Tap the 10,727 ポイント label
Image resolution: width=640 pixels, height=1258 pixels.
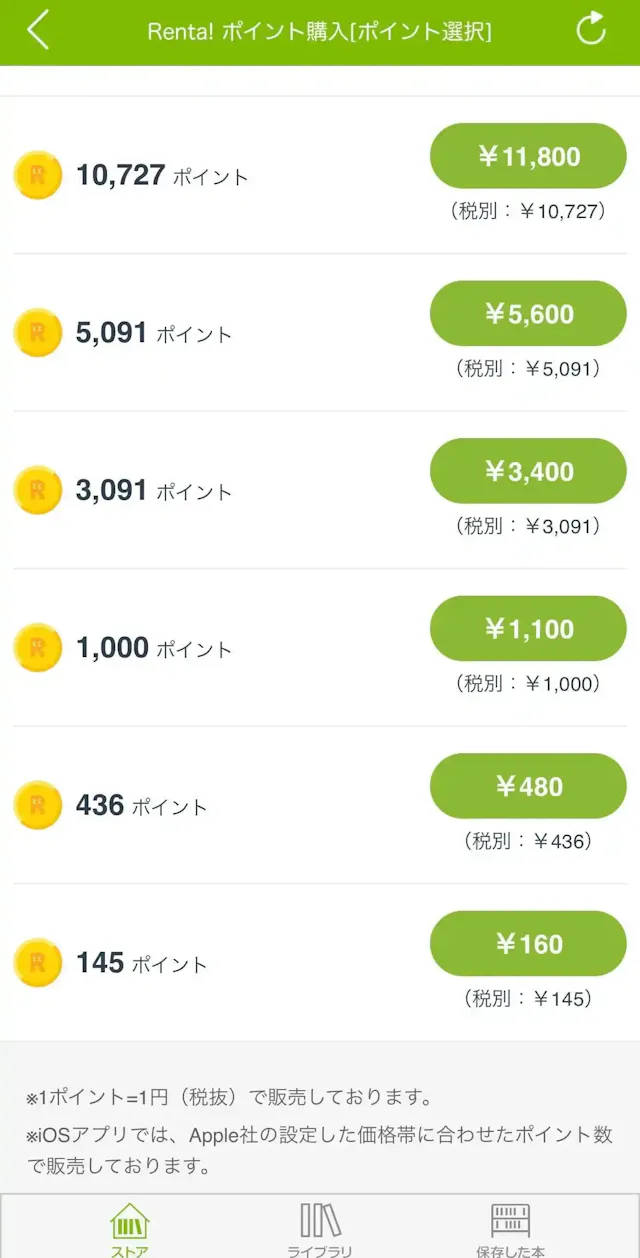(162, 176)
